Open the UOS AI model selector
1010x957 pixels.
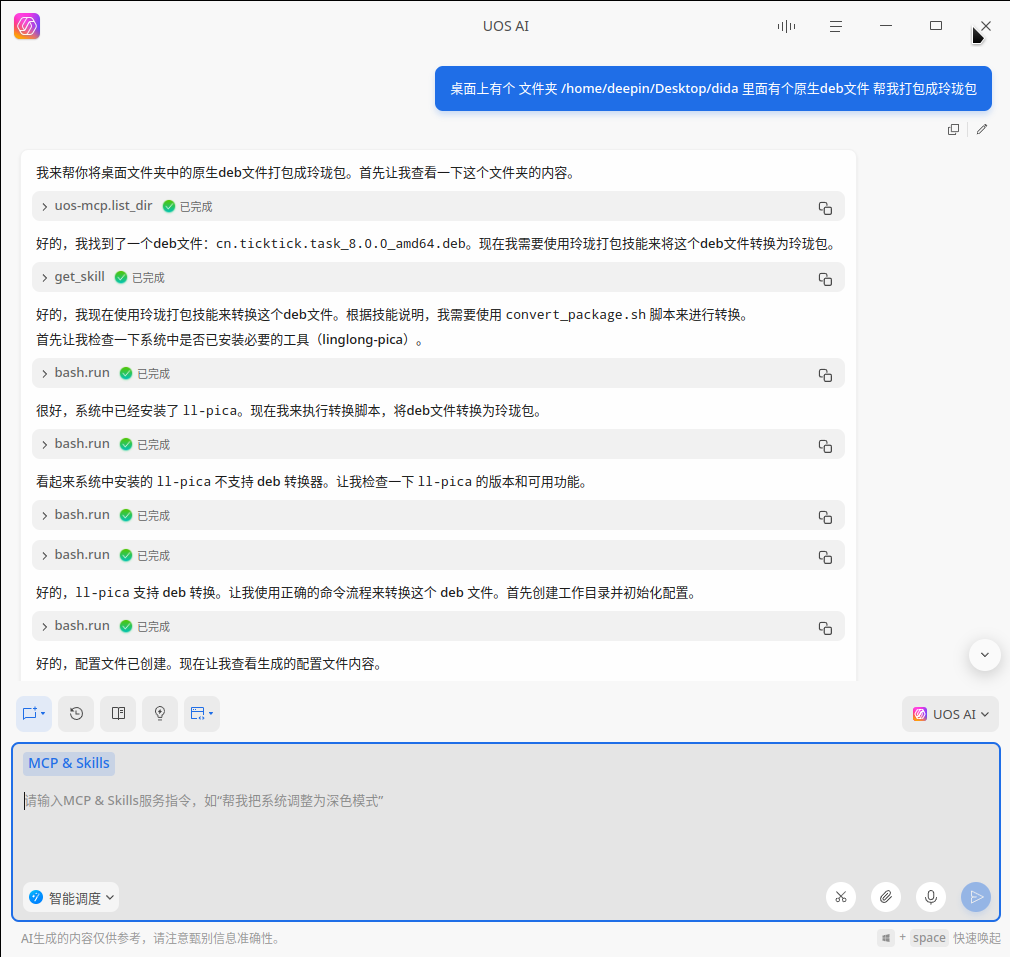click(951, 714)
